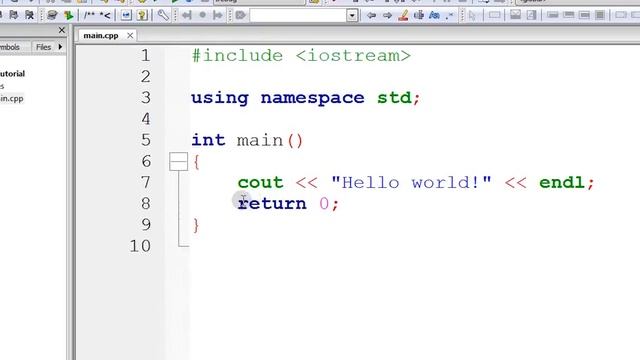
Task: Click the gray rectangle icon right of pointer
Action: (x=494, y=16)
